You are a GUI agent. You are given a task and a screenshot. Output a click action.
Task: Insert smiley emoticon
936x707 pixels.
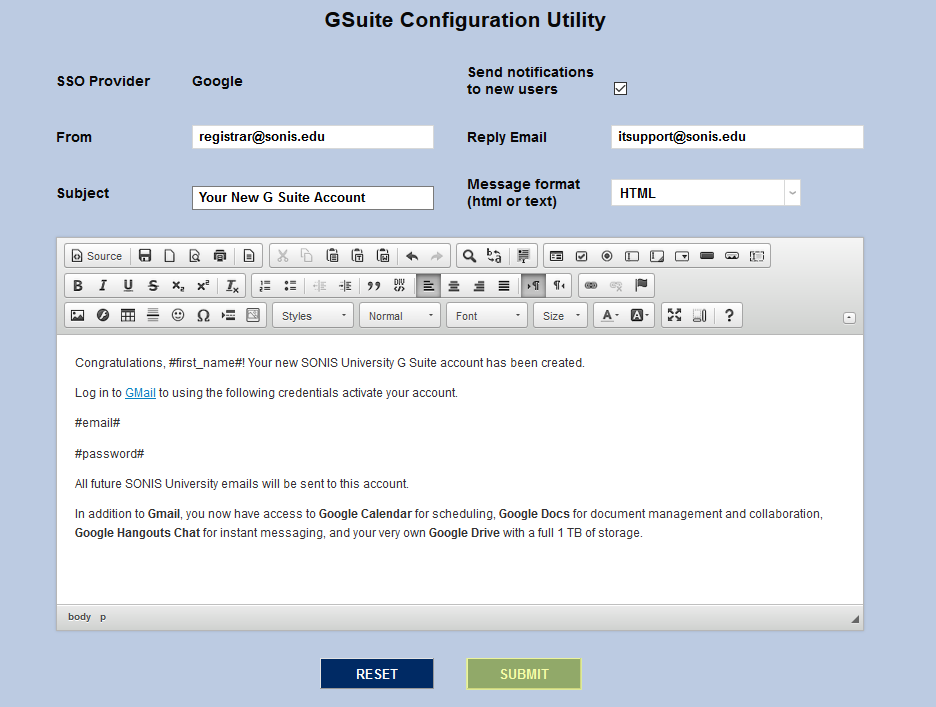178,316
